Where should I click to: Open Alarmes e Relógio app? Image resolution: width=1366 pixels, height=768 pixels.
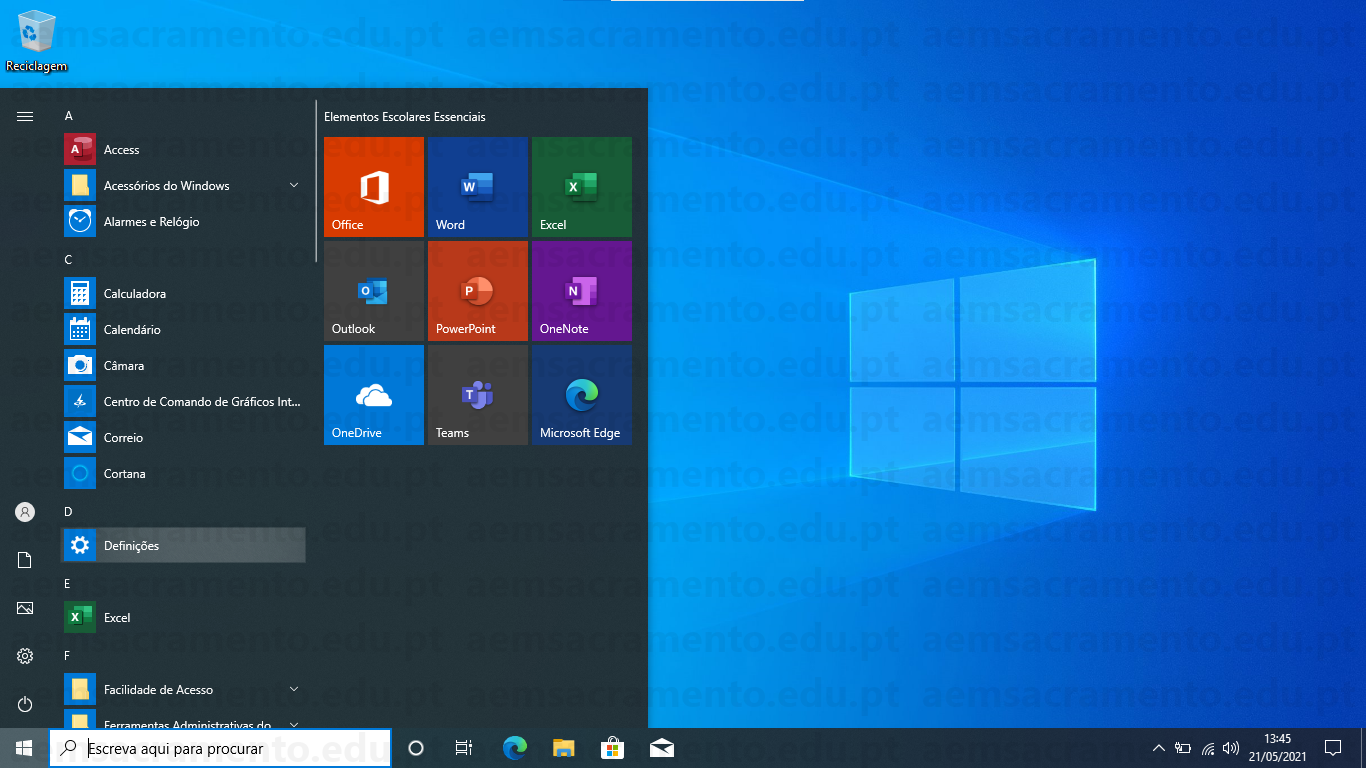[184, 222]
